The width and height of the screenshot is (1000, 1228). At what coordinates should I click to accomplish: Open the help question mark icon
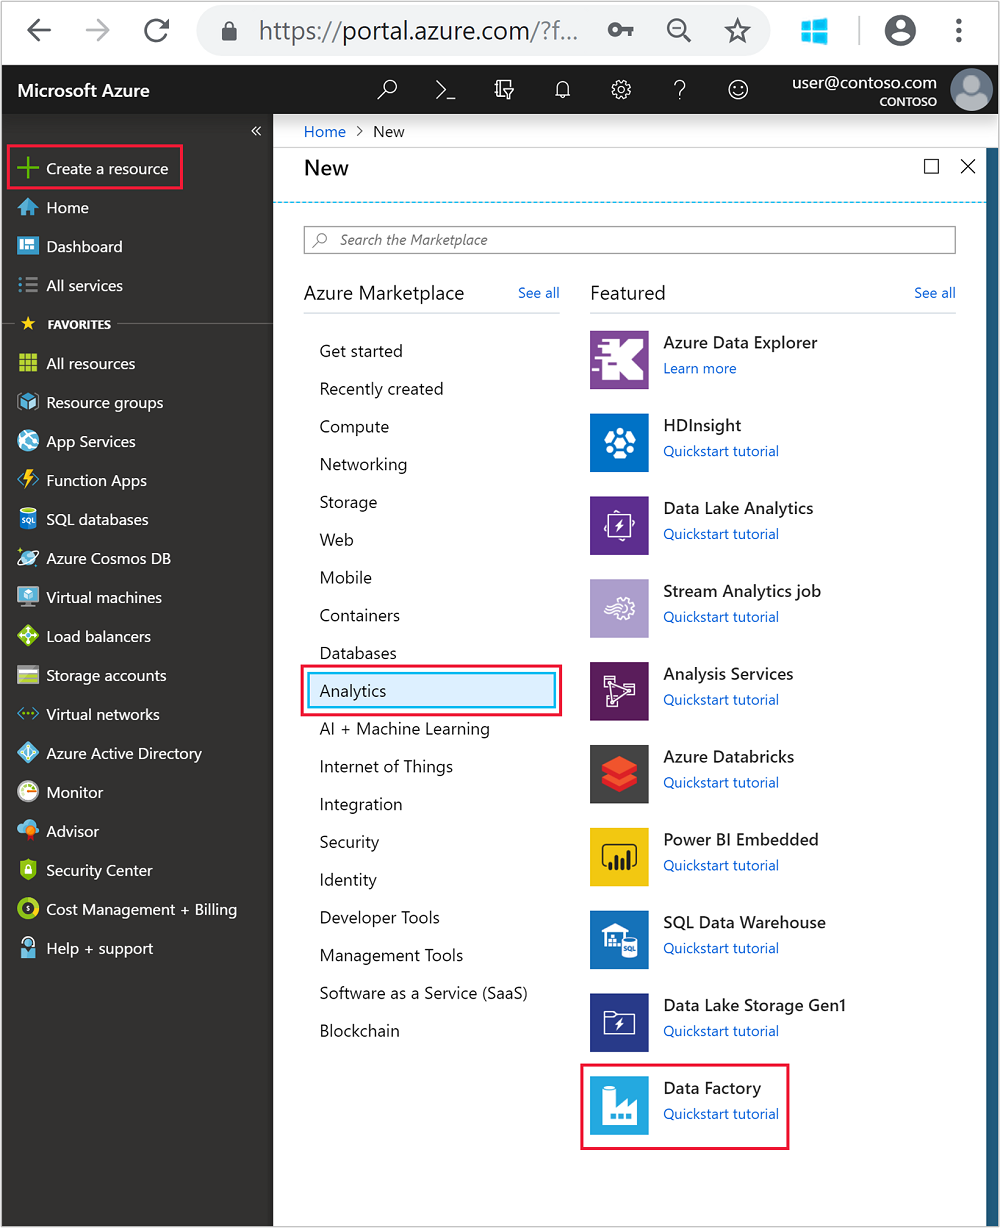(679, 89)
